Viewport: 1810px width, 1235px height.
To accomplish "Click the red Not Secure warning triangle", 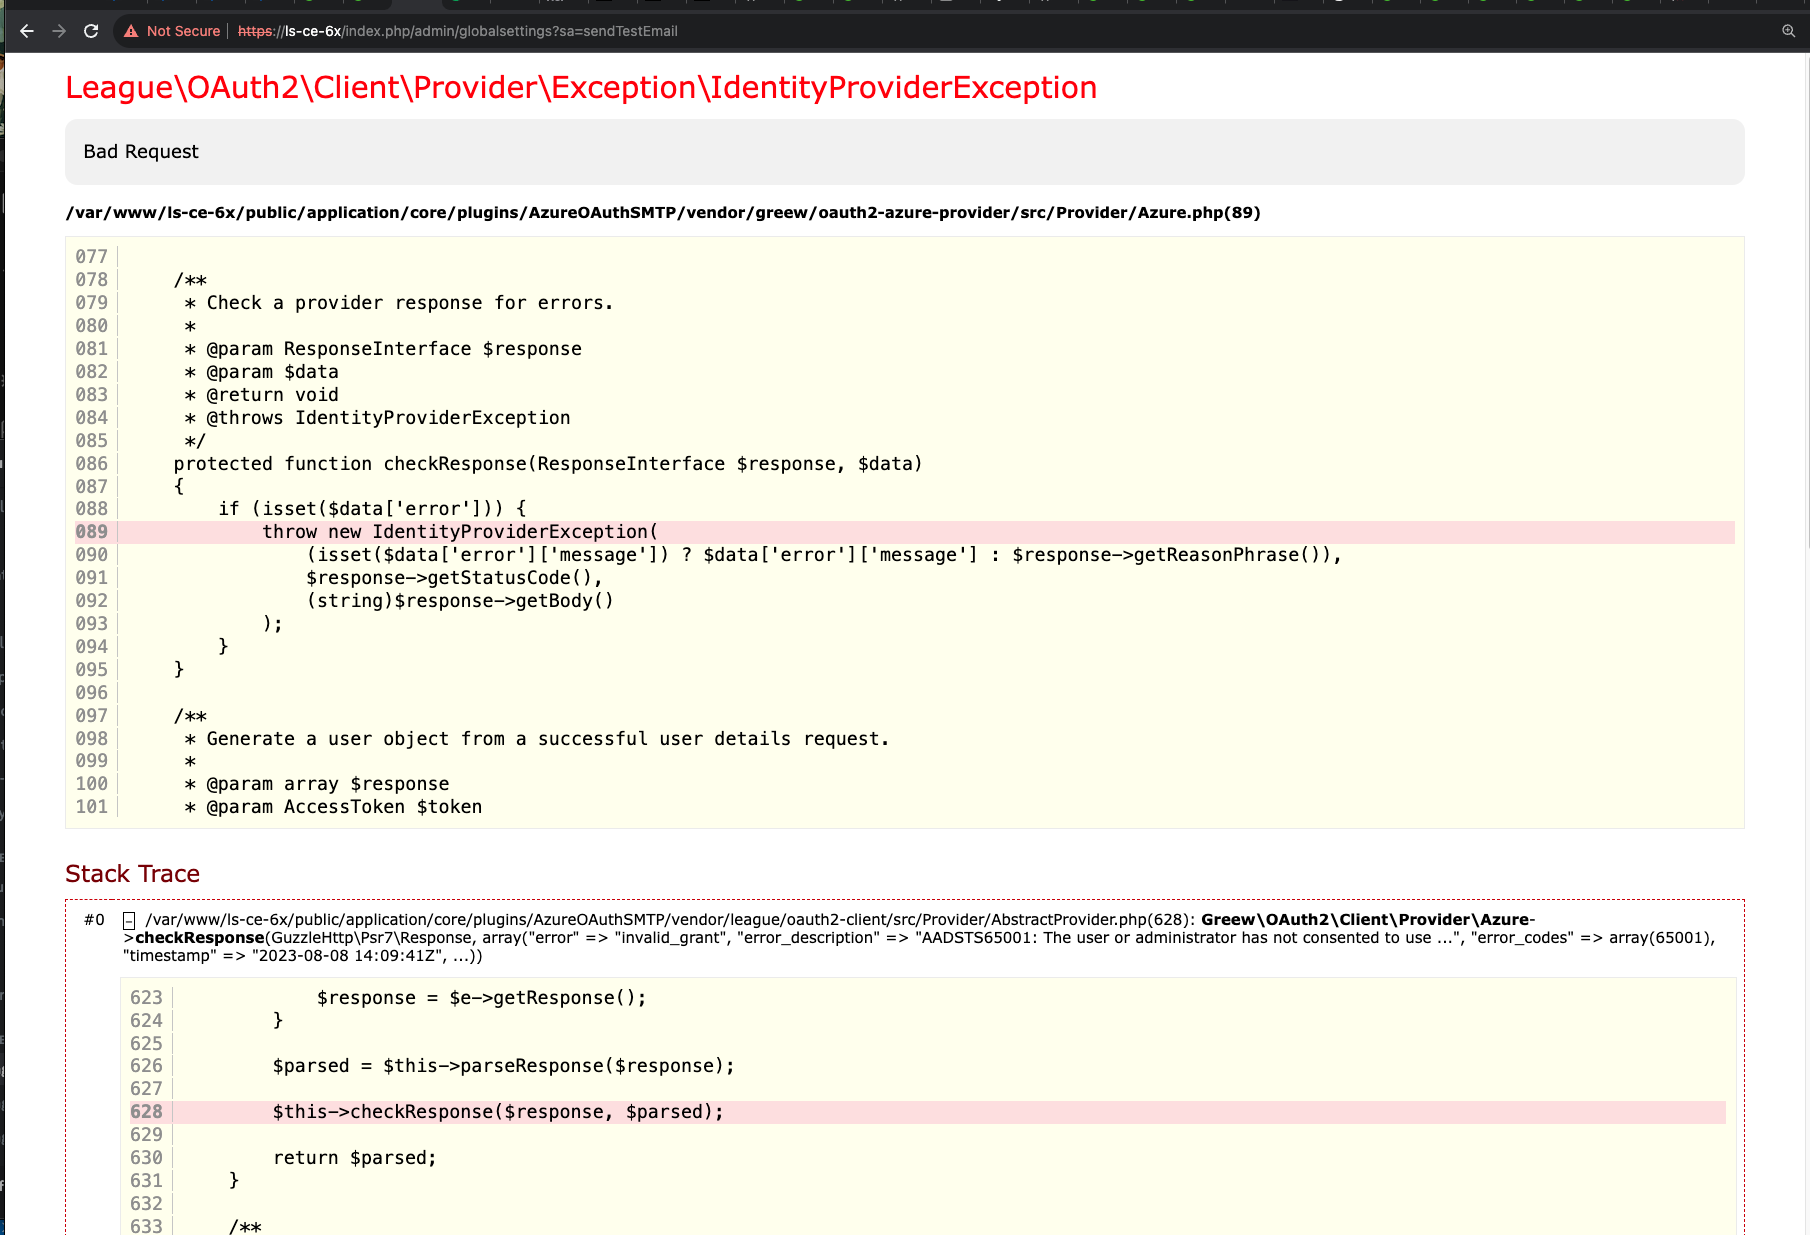I will coord(131,31).
